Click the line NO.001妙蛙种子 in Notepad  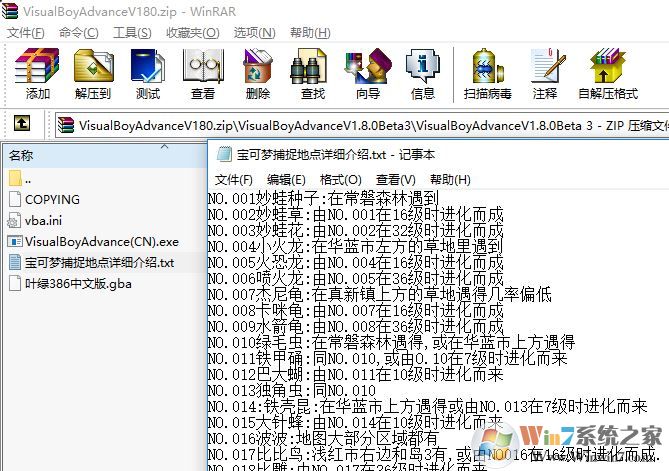point(323,198)
